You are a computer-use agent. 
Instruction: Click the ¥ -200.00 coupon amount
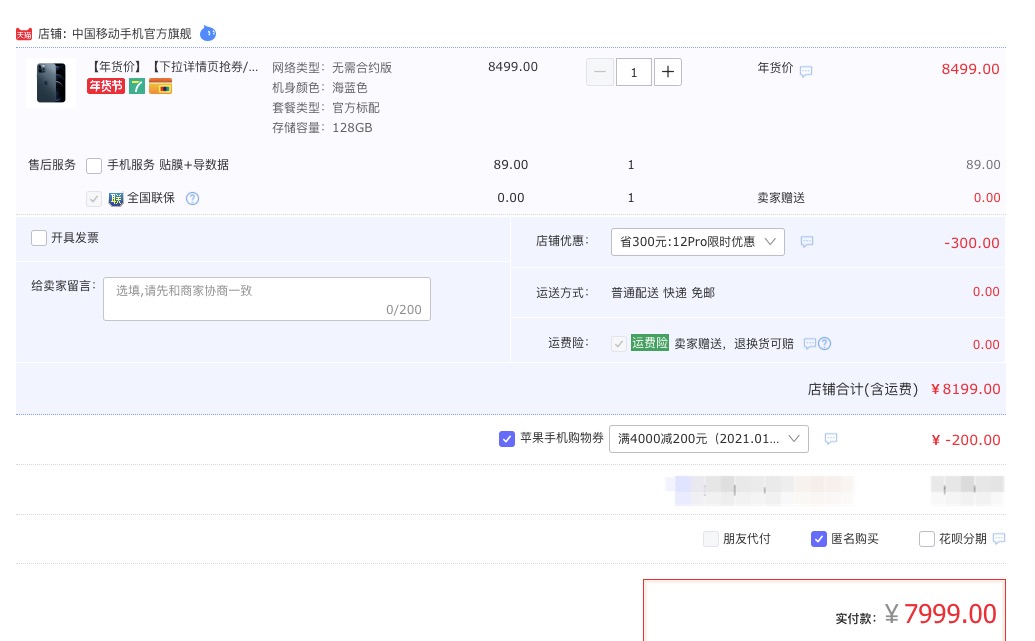(x=966, y=440)
